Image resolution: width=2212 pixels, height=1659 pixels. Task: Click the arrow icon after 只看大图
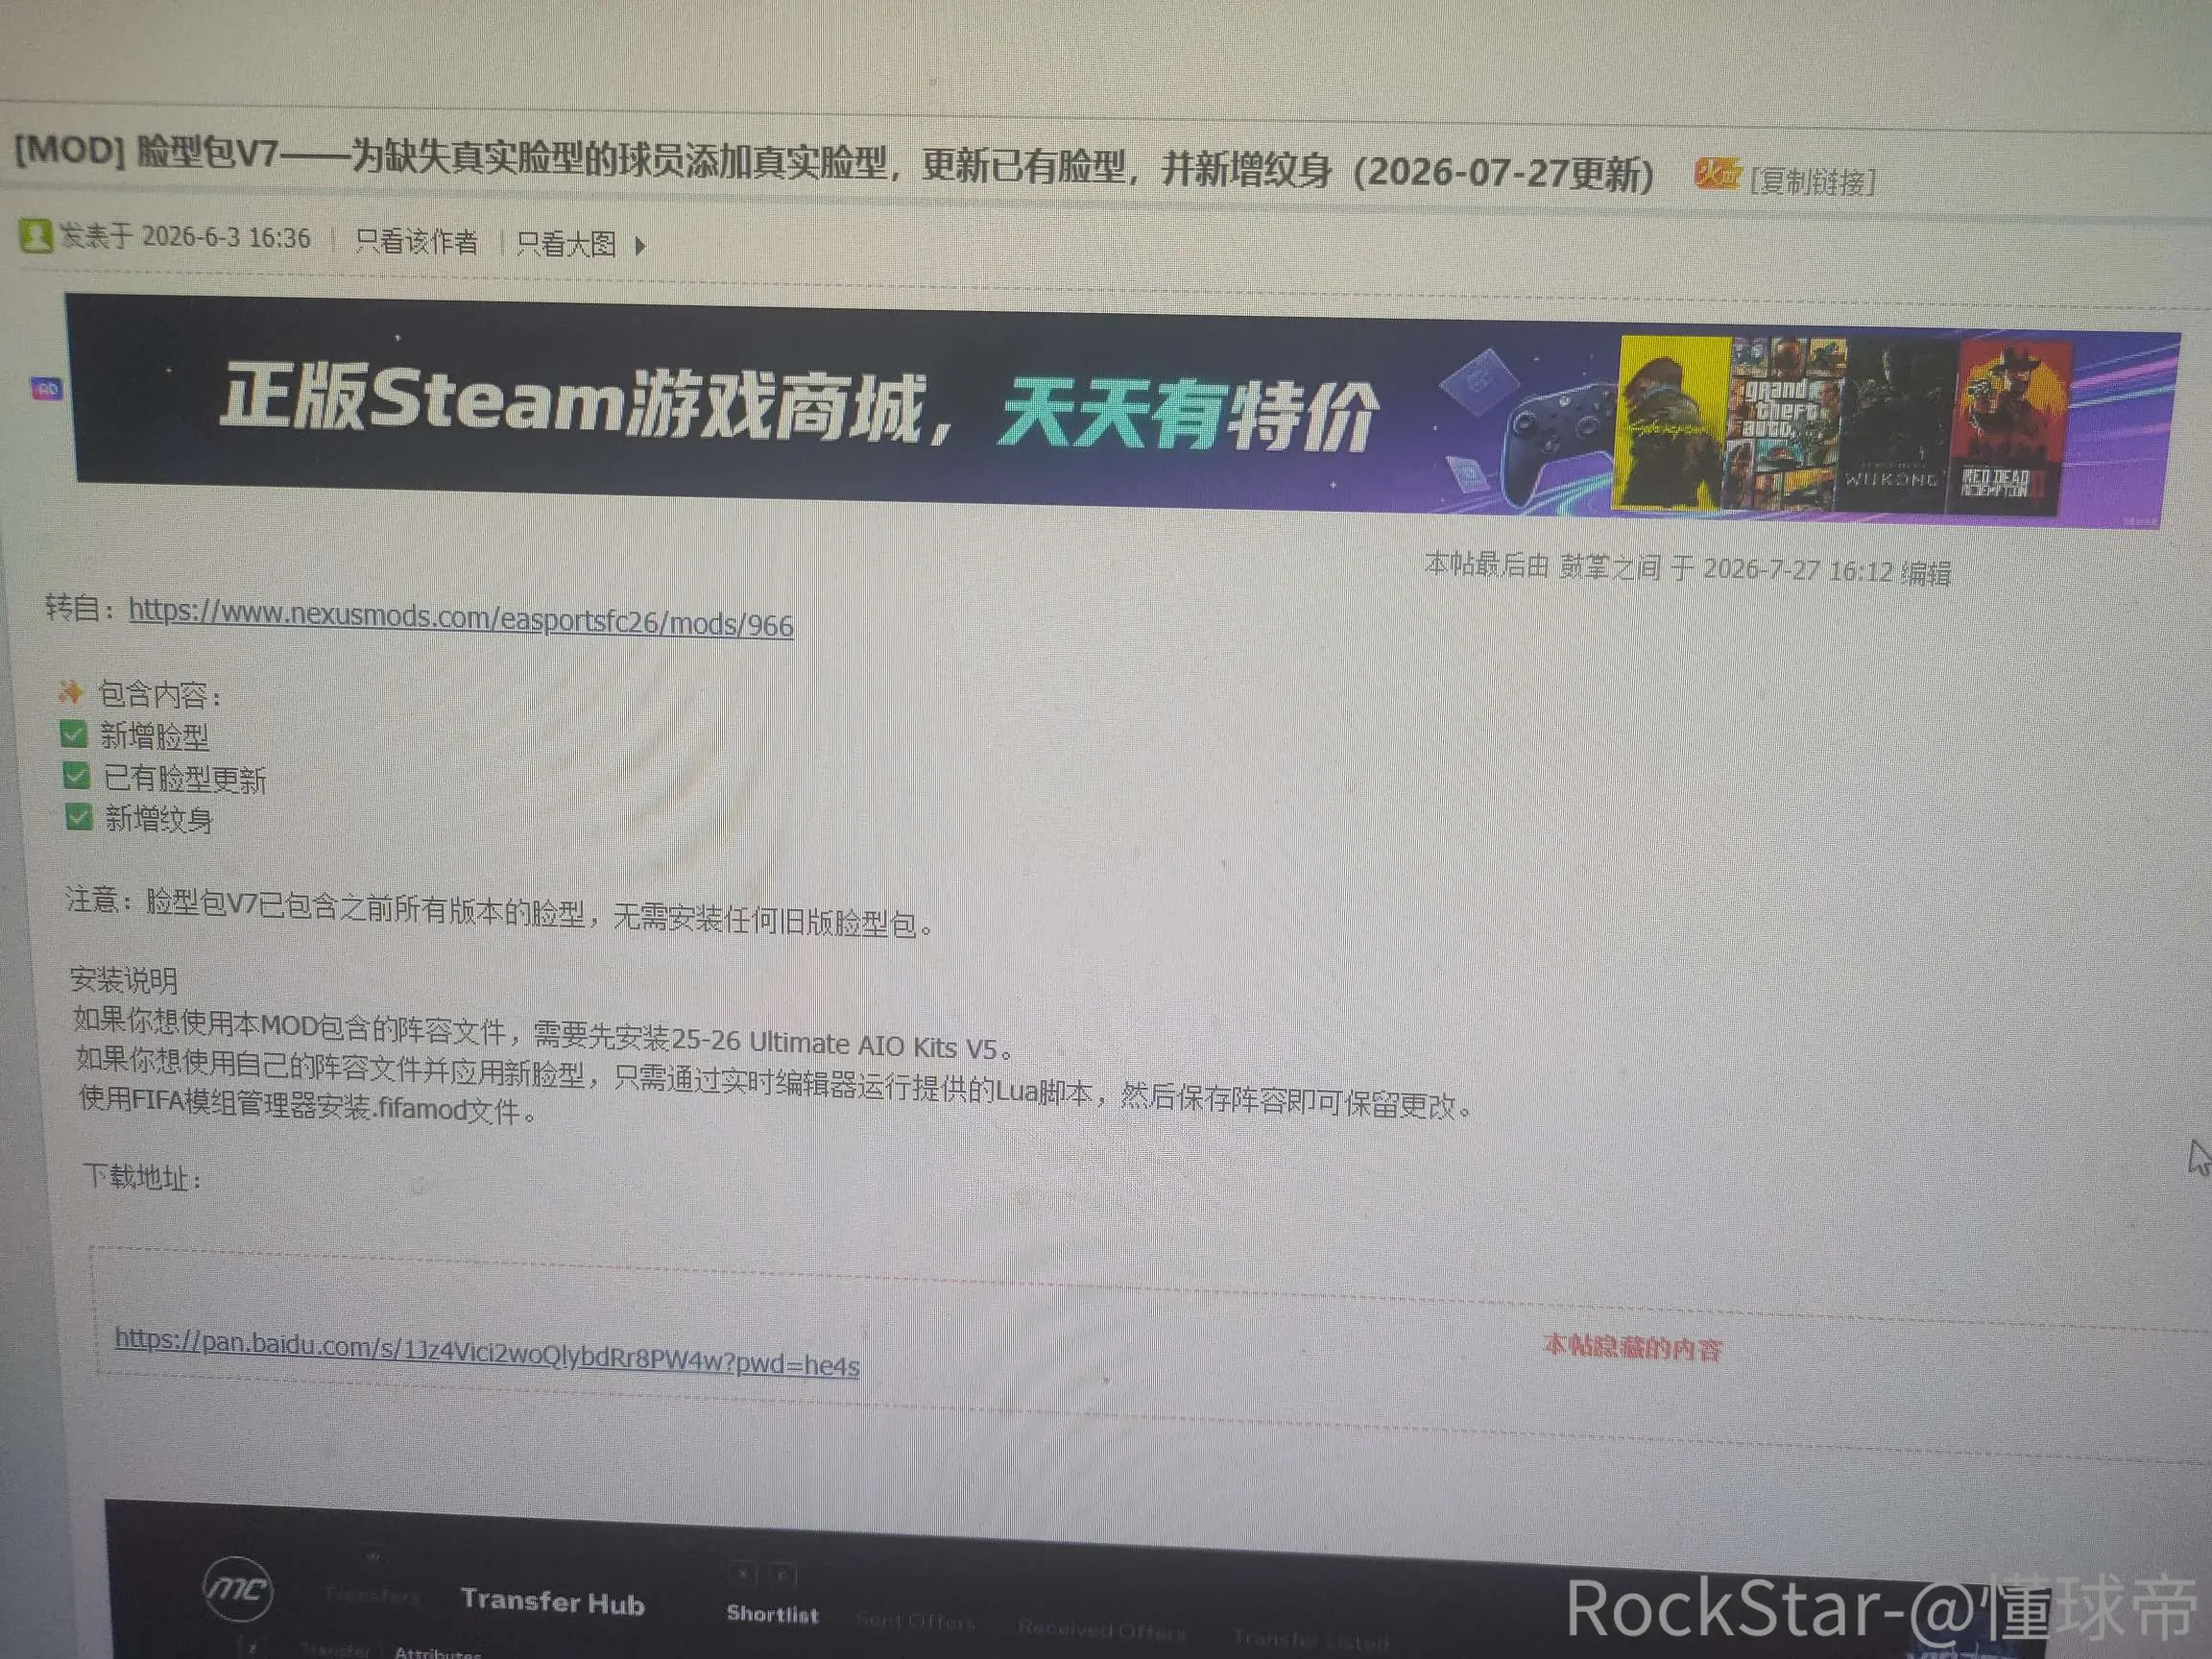click(x=641, y=246)
